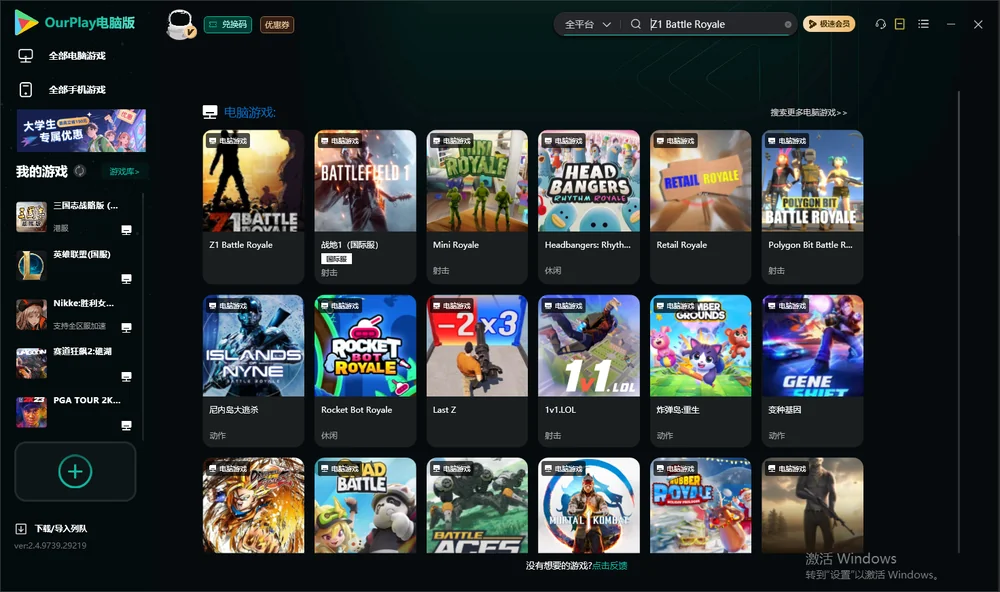Open the 炸弹岛:重生 game card
This screenshot has height=592, width=1000.
click(x=700, y=371)
